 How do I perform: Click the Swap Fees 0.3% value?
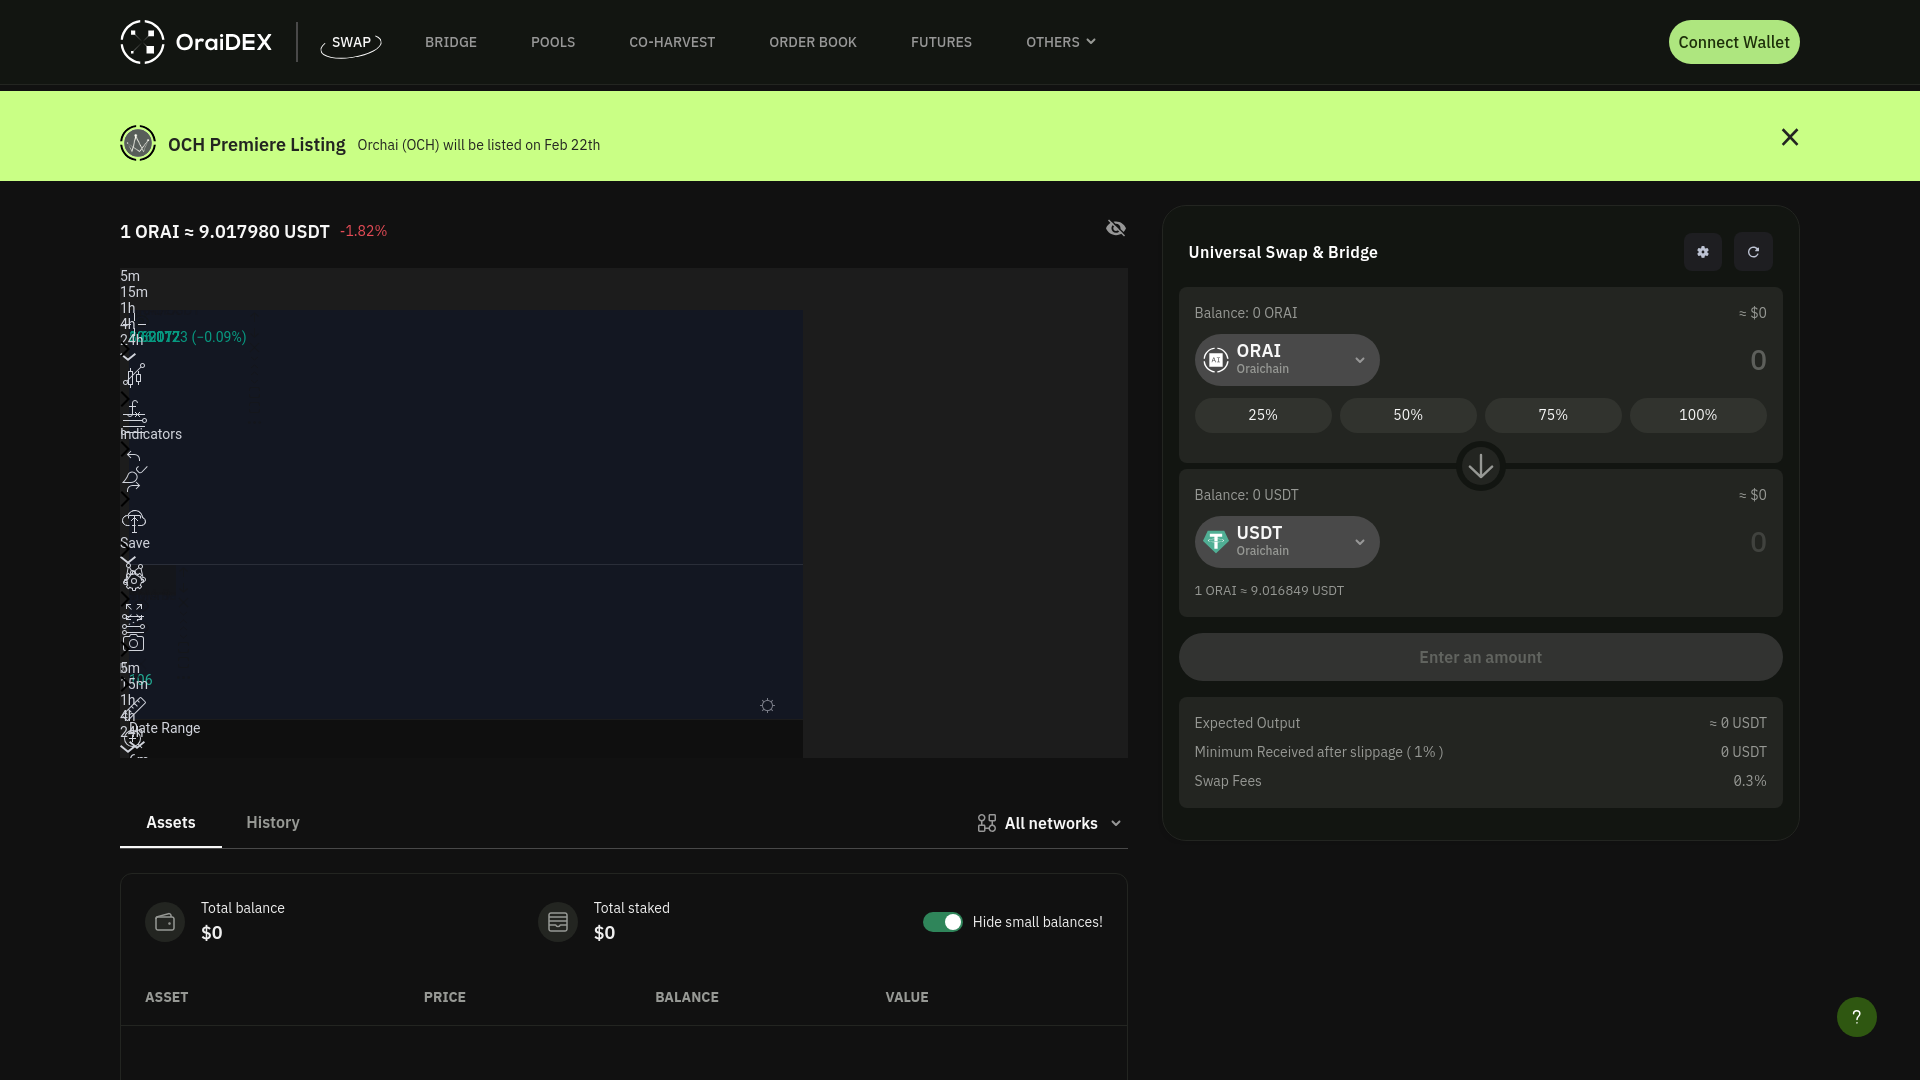(x=1750, y=781)
